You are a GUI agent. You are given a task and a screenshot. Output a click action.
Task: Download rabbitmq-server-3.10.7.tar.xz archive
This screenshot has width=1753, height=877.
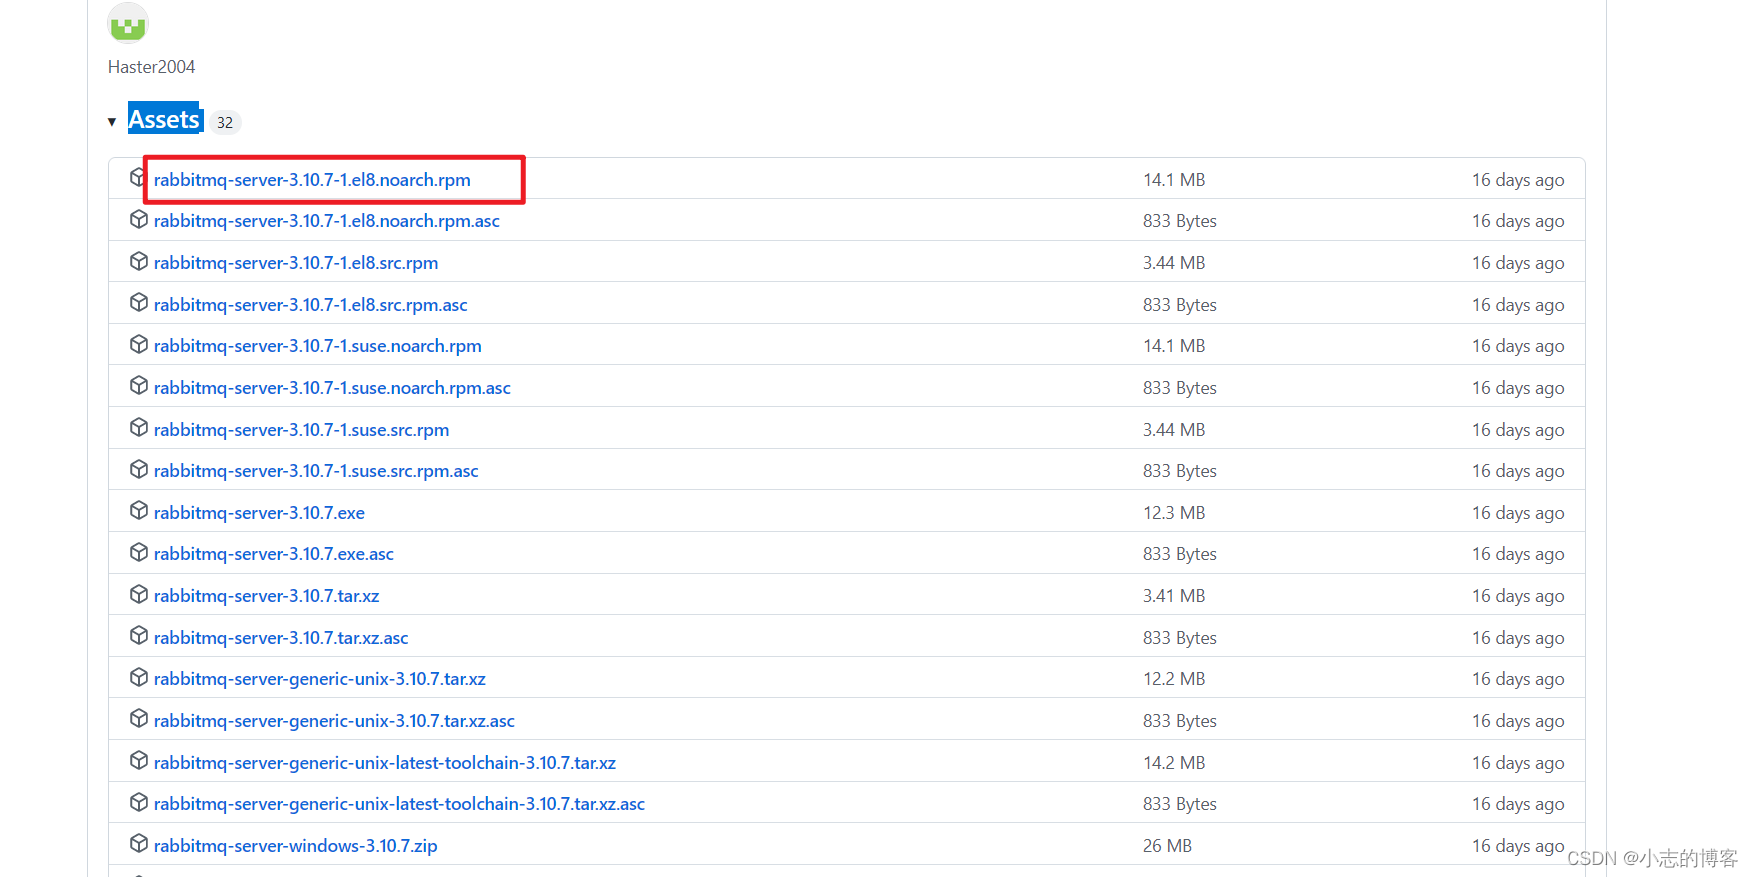pyautogui.click(x=267, y=596)
